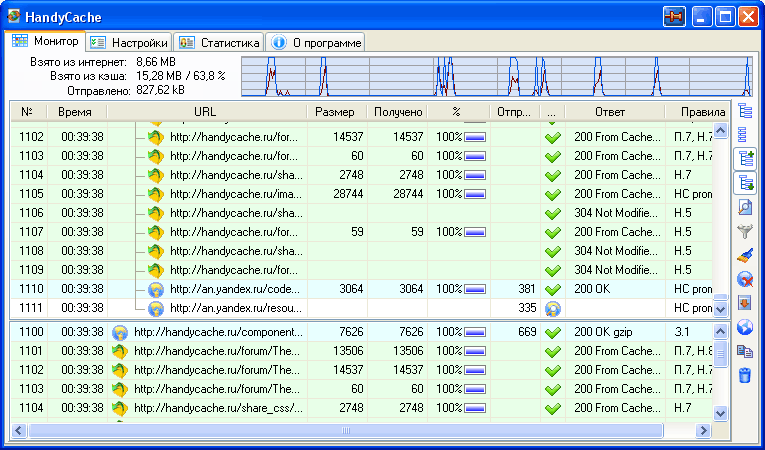
Task: Click green checkmark in lower row 1103
Action: pos(552,389)
